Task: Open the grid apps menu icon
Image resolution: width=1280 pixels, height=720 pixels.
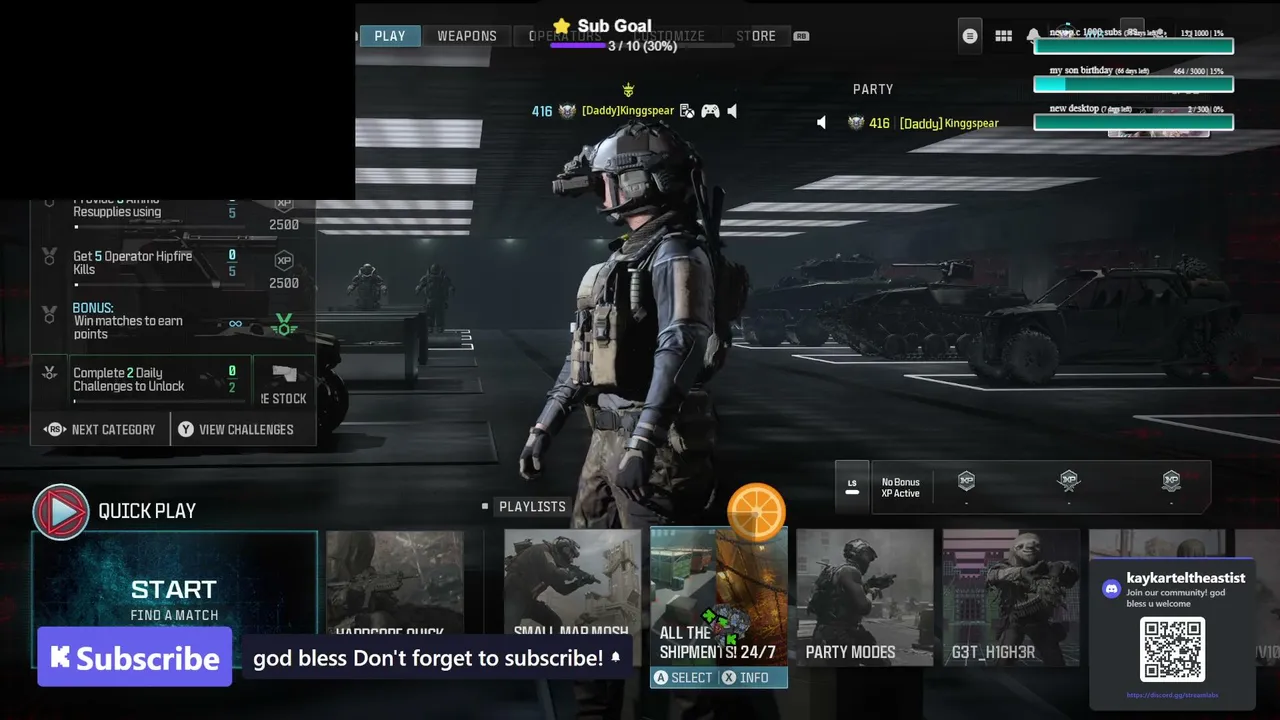Action: point(1004,36)
